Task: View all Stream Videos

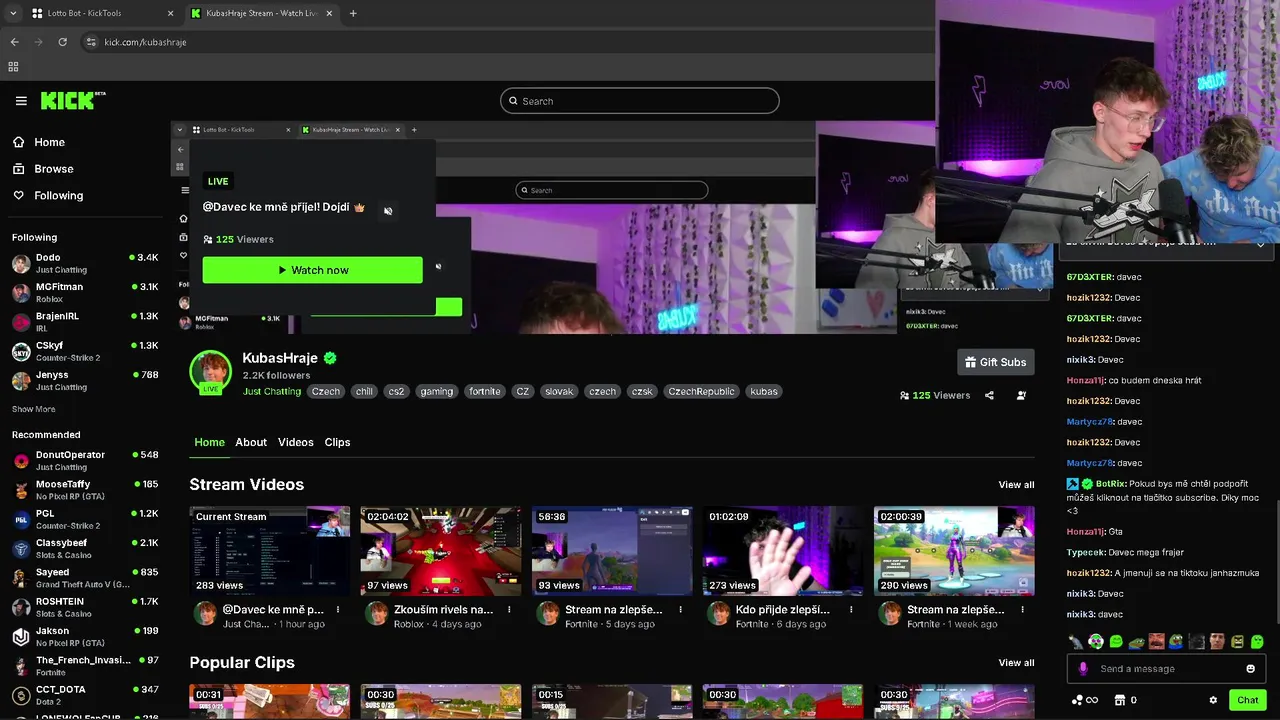Action: [x=1016, y=485]
